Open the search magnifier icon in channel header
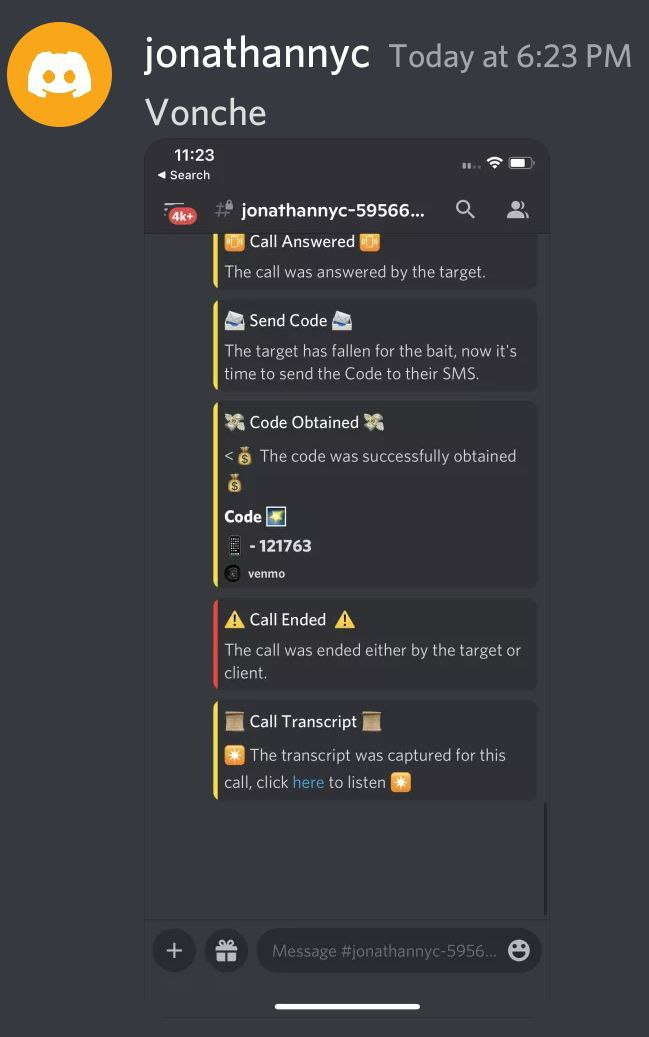Viewport: 649px width, 1037px height. (465, 210)
